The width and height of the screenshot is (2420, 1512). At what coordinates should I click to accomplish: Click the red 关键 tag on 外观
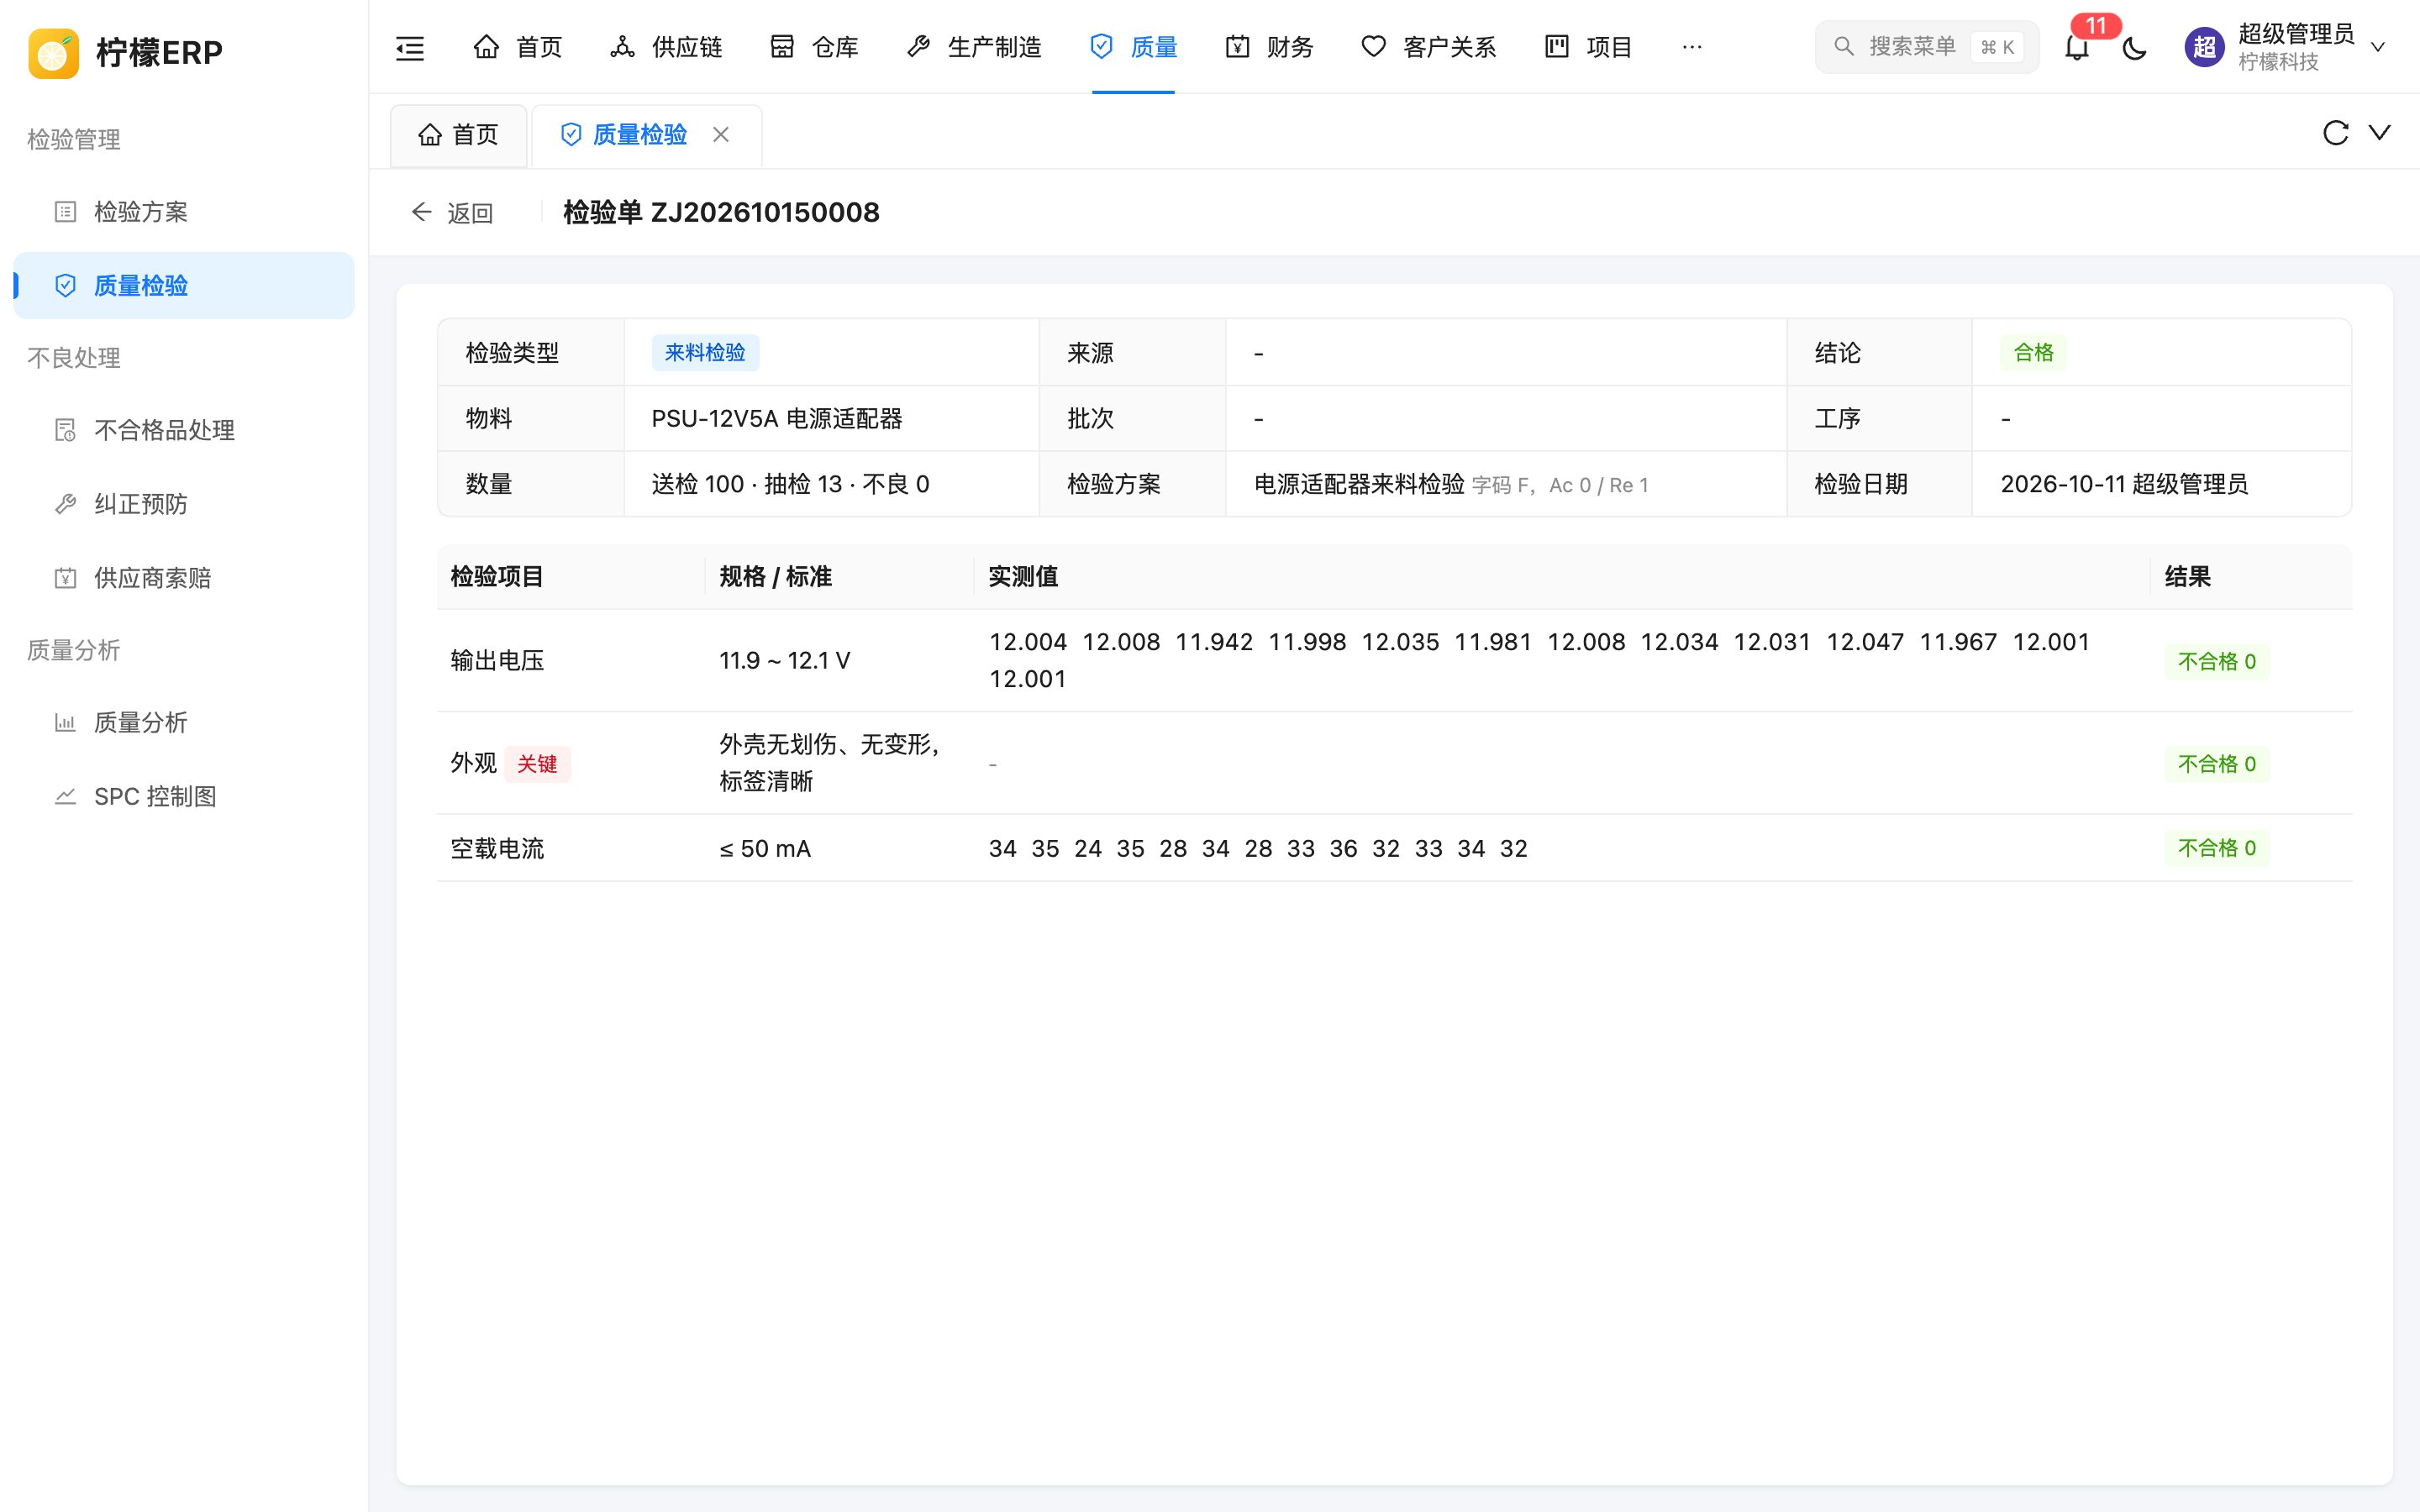537,764
